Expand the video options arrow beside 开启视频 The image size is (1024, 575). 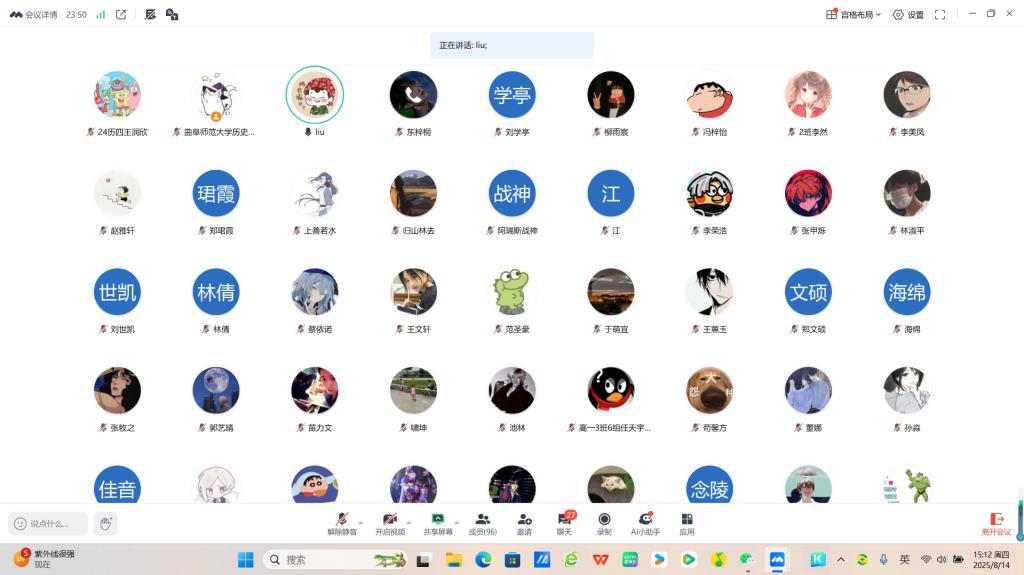tap(409, 522)
